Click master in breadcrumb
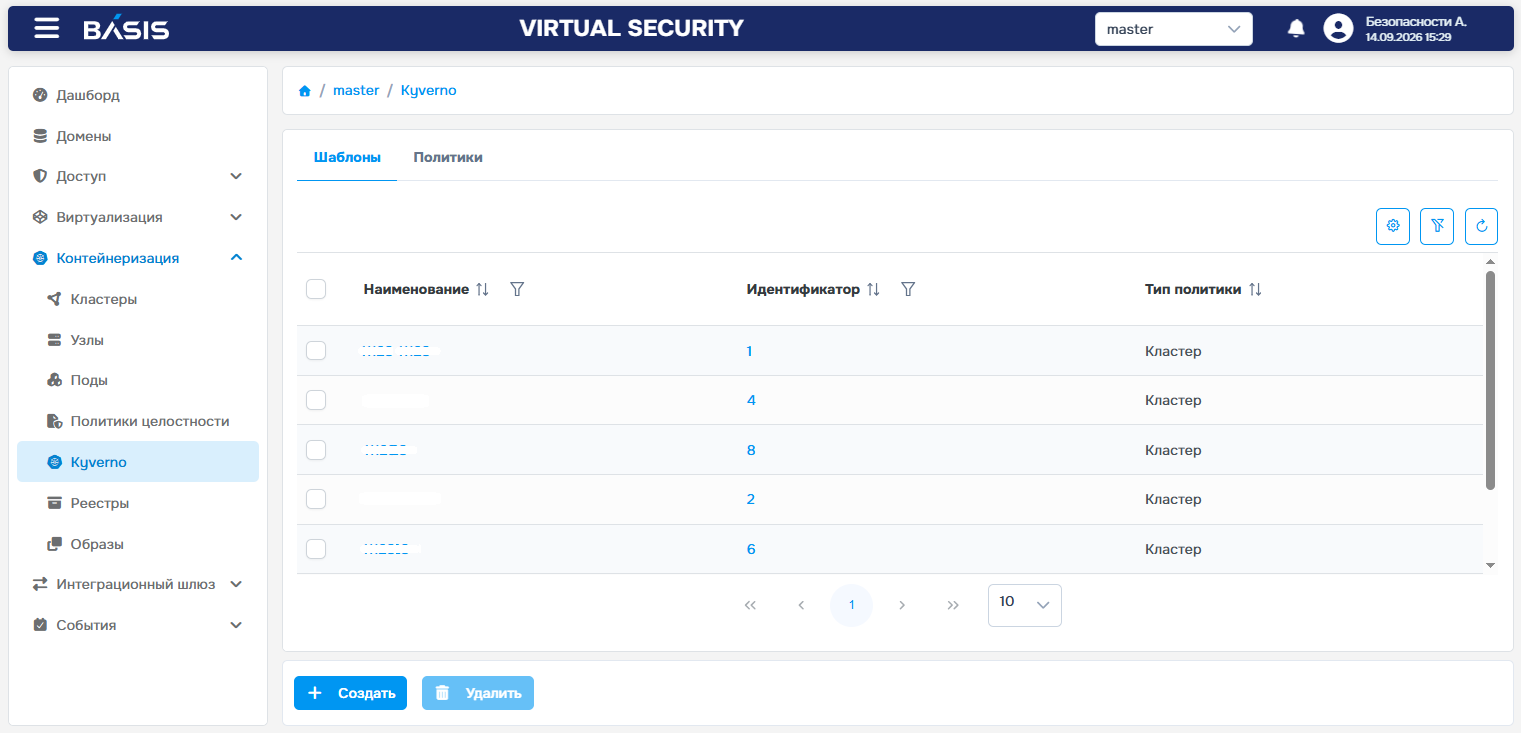The image size is (1521, 733). click(356, 91)
